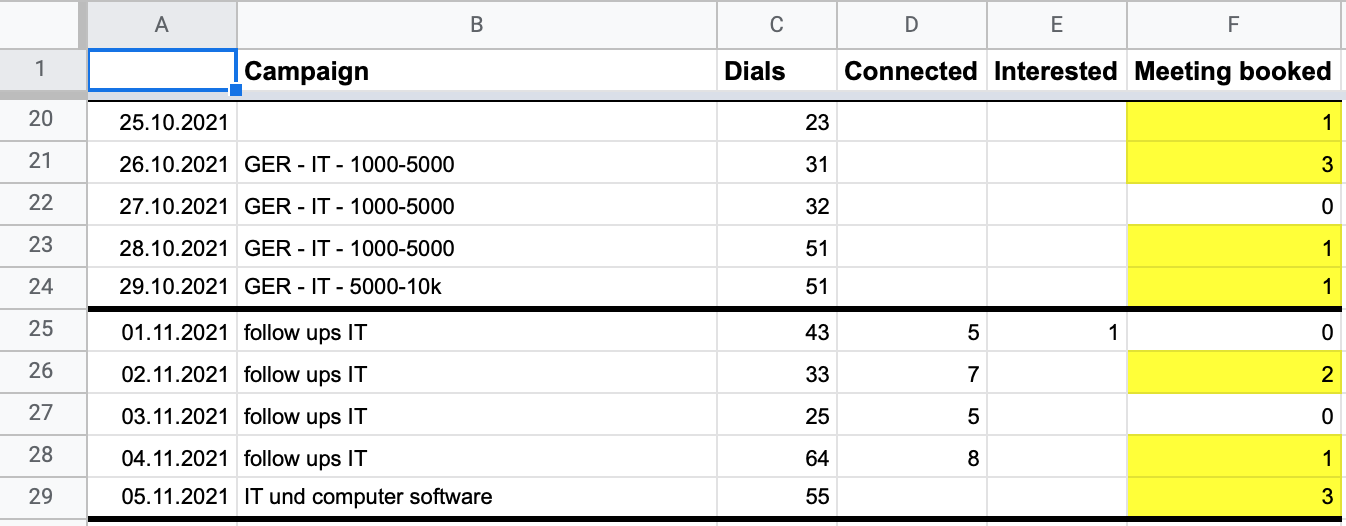Select column A header
This screenshot has width=1346, height=526.
click(162, 25)
